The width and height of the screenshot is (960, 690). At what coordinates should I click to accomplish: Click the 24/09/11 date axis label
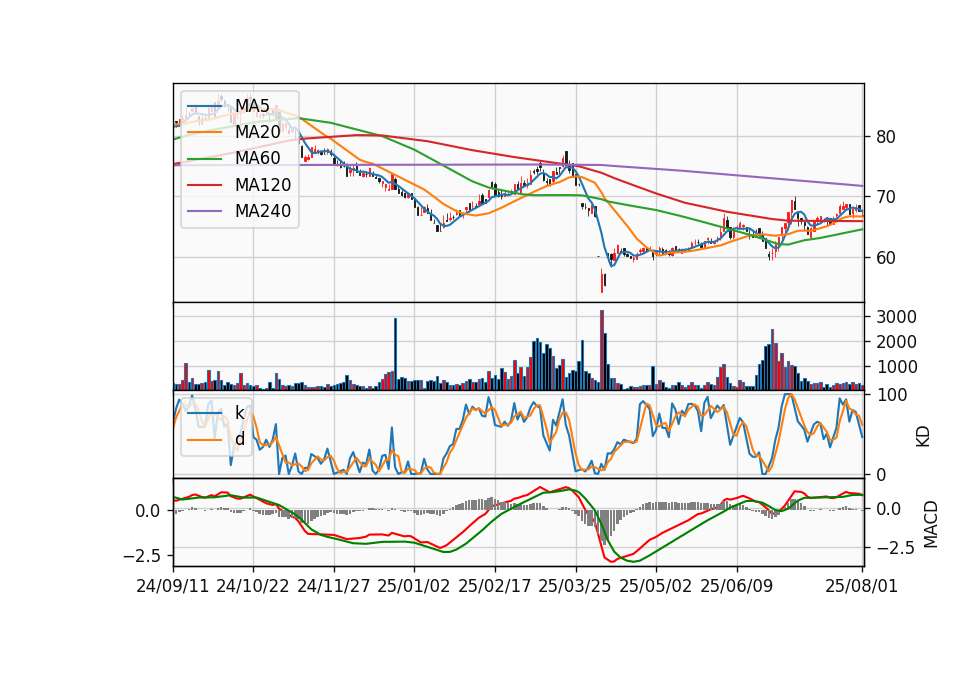point(173,586)
